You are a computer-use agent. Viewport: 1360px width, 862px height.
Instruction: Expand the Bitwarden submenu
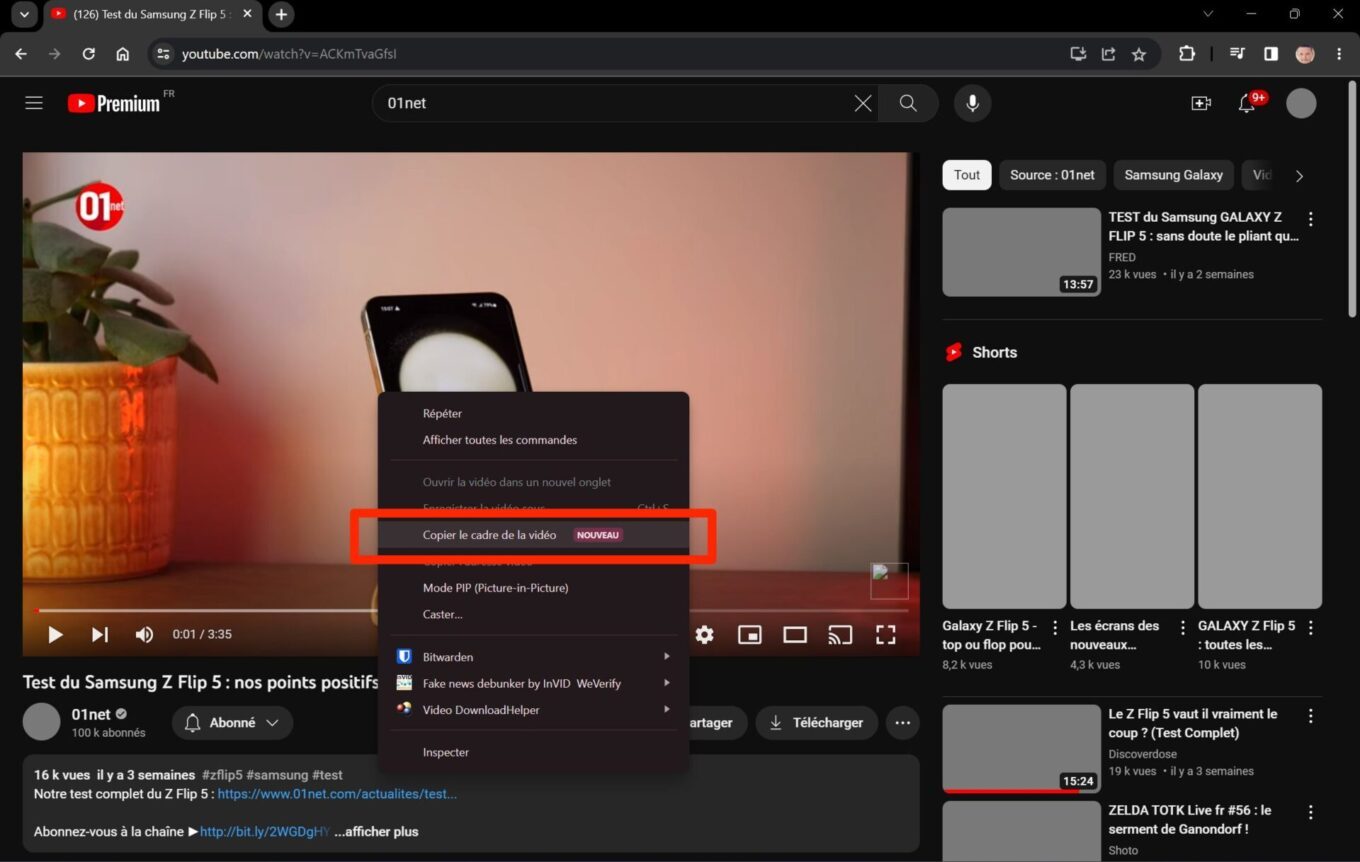[x=534, y=657]
